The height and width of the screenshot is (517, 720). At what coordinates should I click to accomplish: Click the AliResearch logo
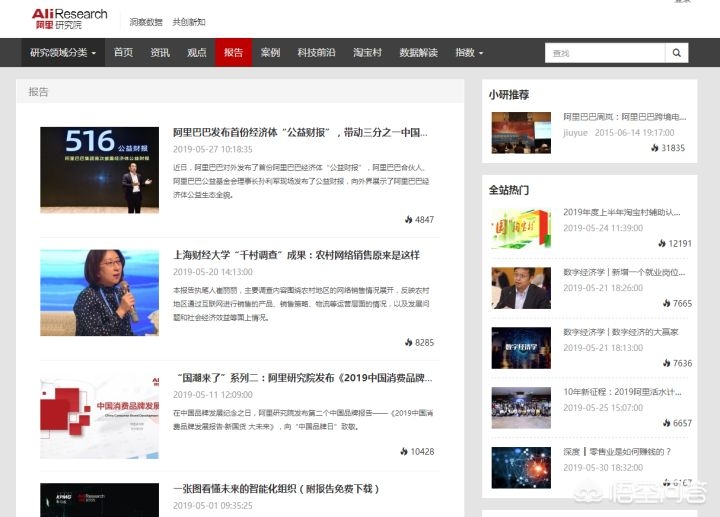[69, 19]
